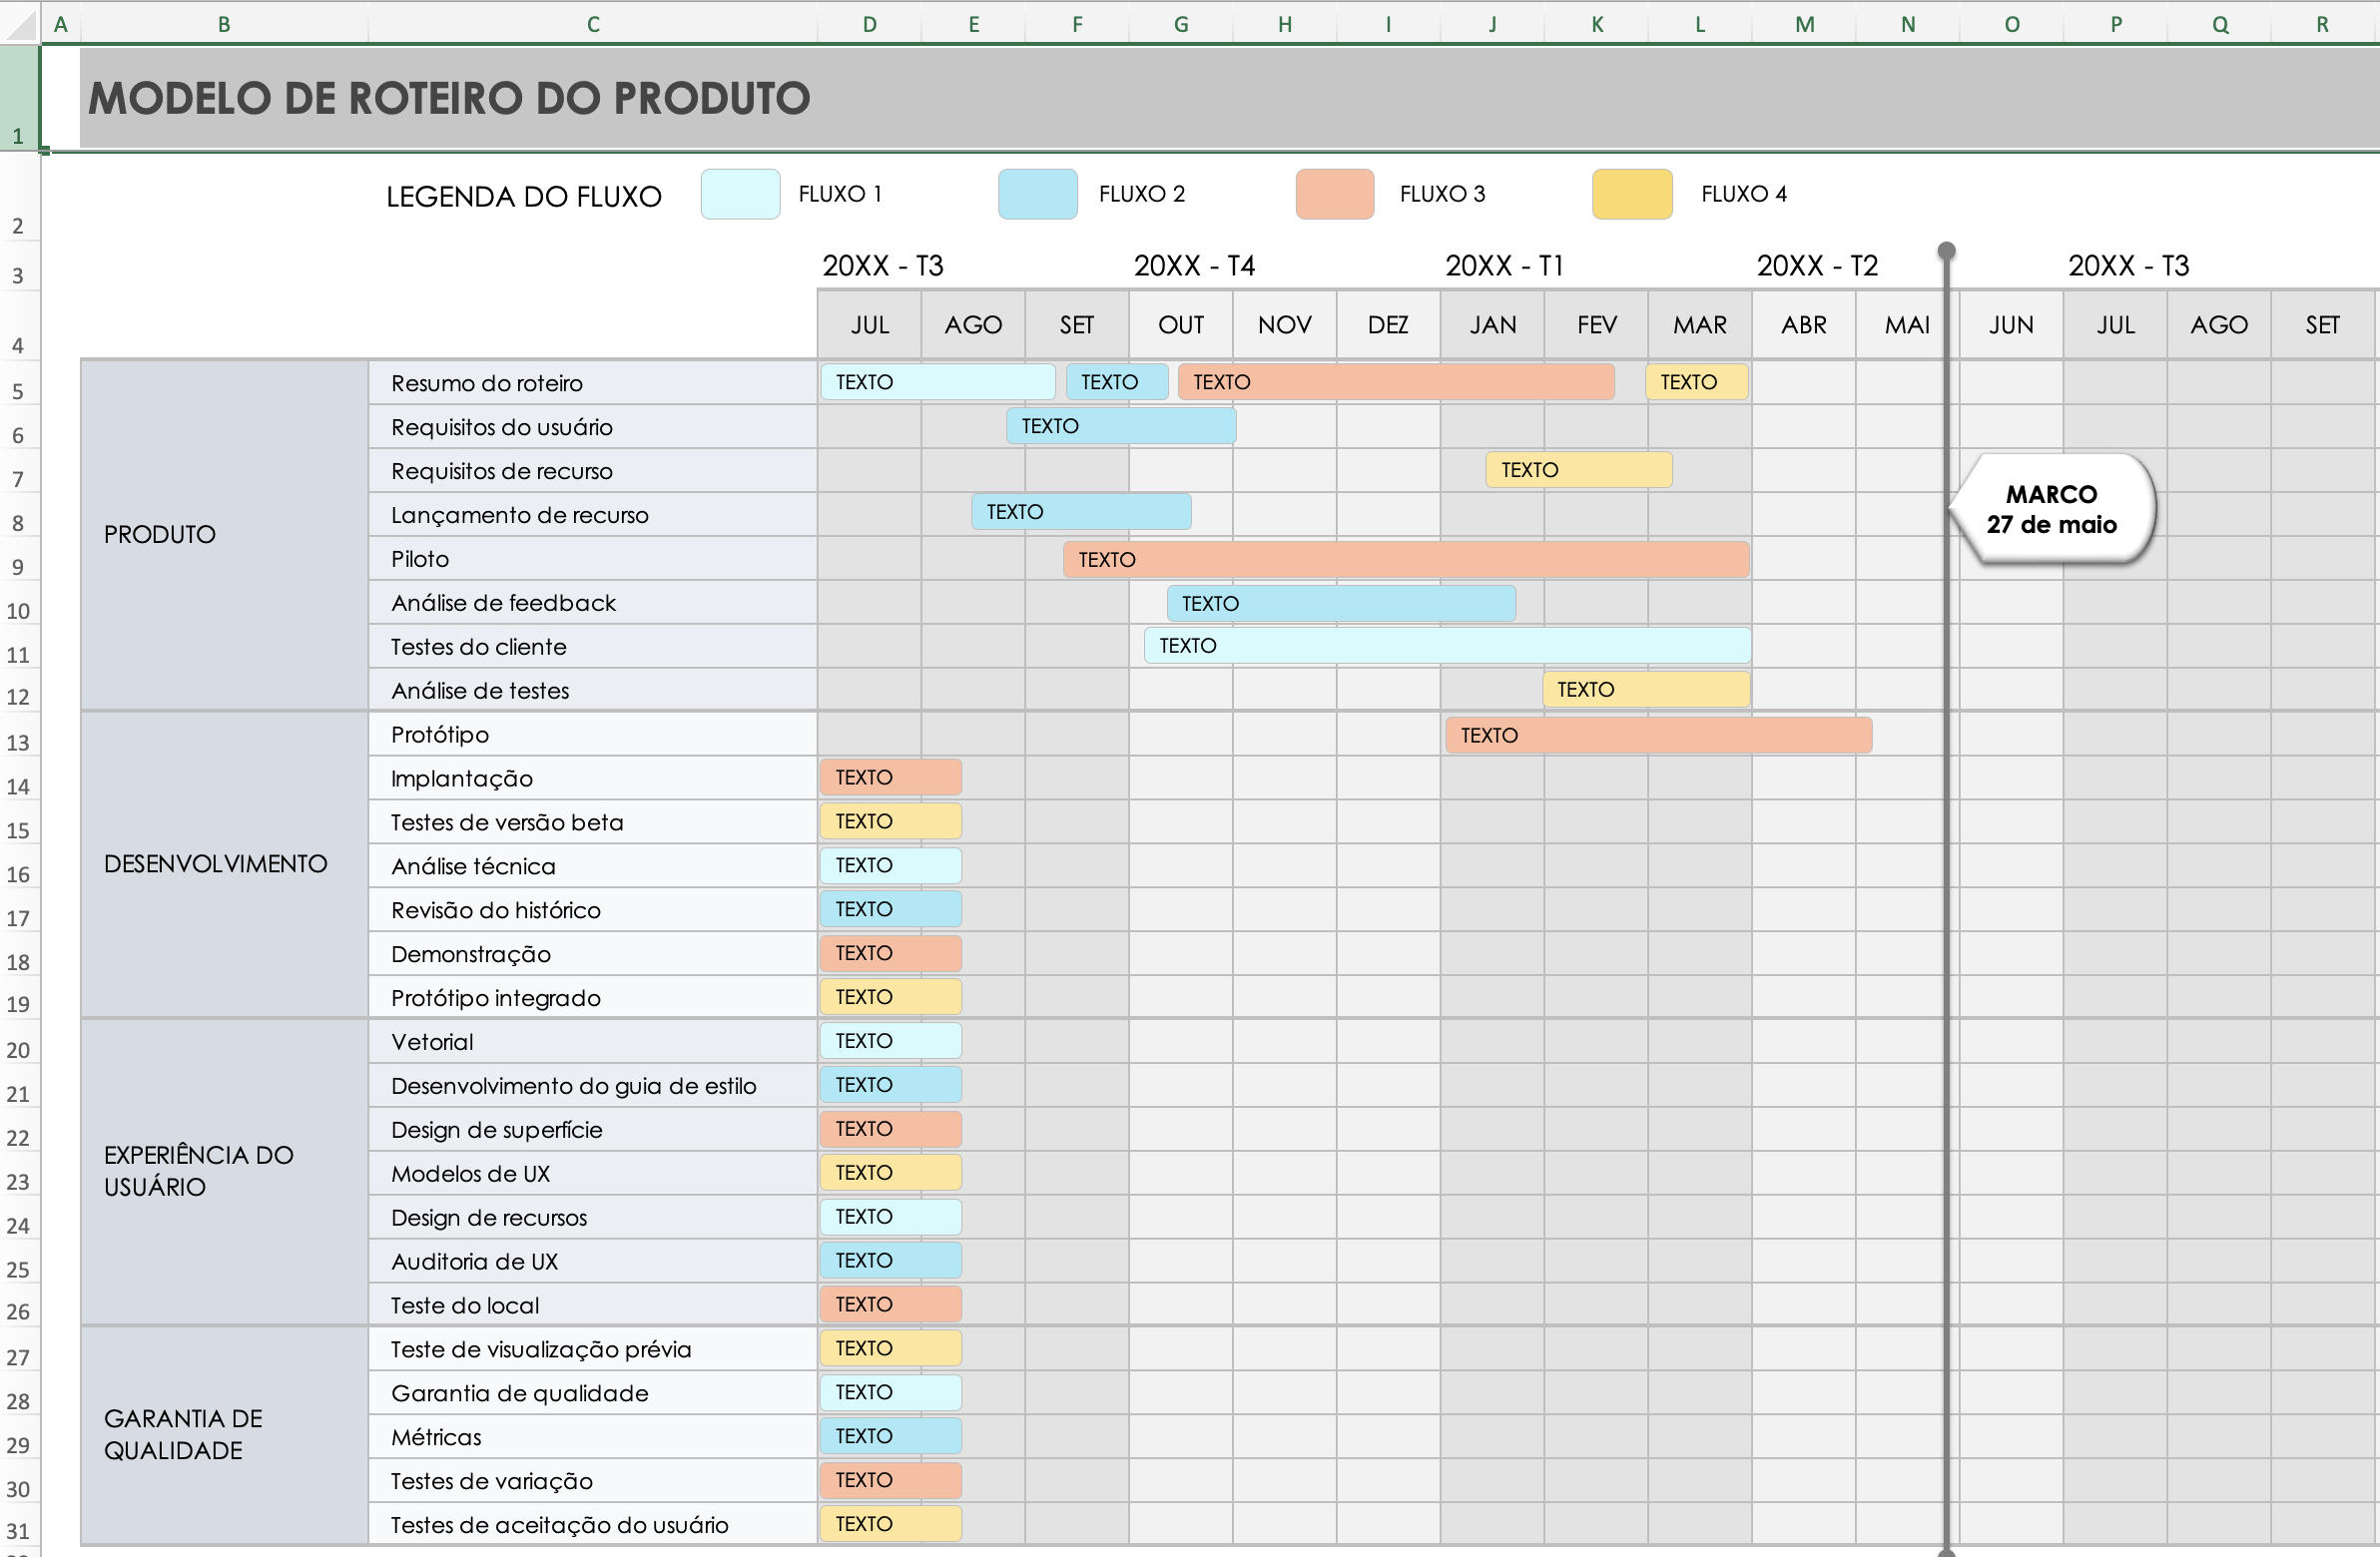The height and width of the screenshot is (1557, 2380).
Task: Select the yellow Testes de aceitação bar
Action: coord(890,1525)
